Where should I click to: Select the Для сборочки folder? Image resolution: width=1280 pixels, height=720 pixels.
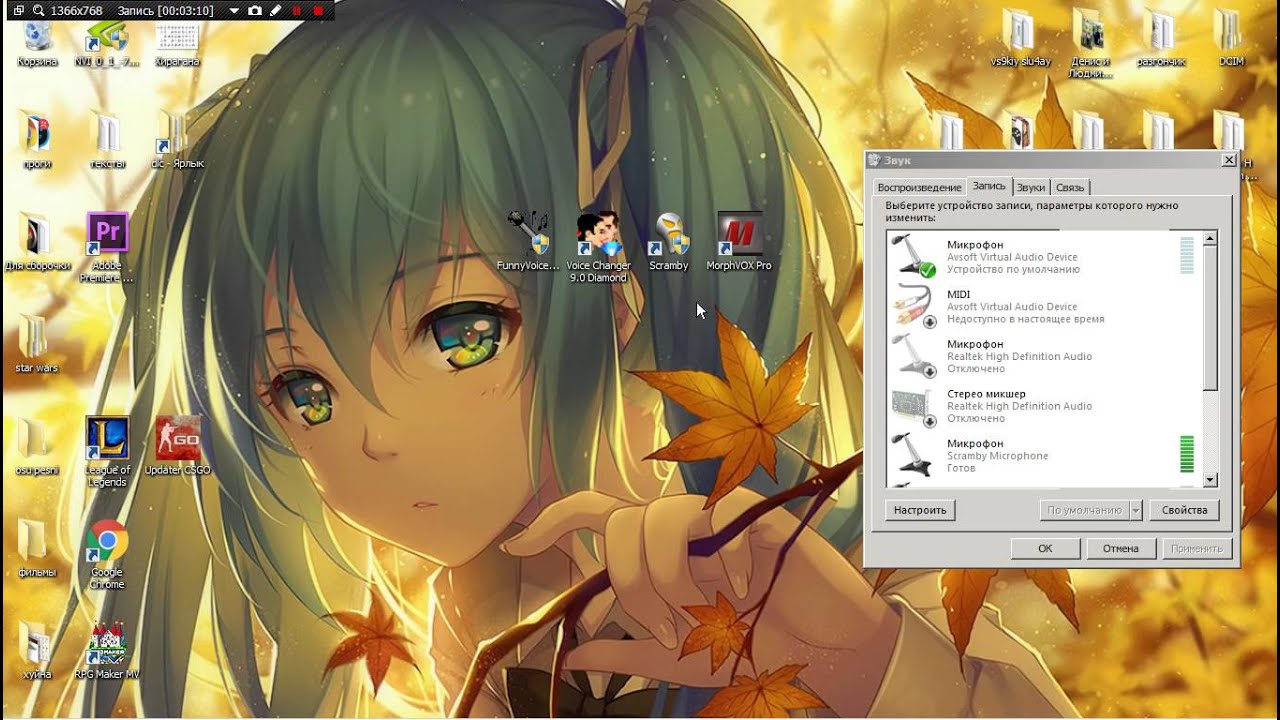(x=37, y=242)
